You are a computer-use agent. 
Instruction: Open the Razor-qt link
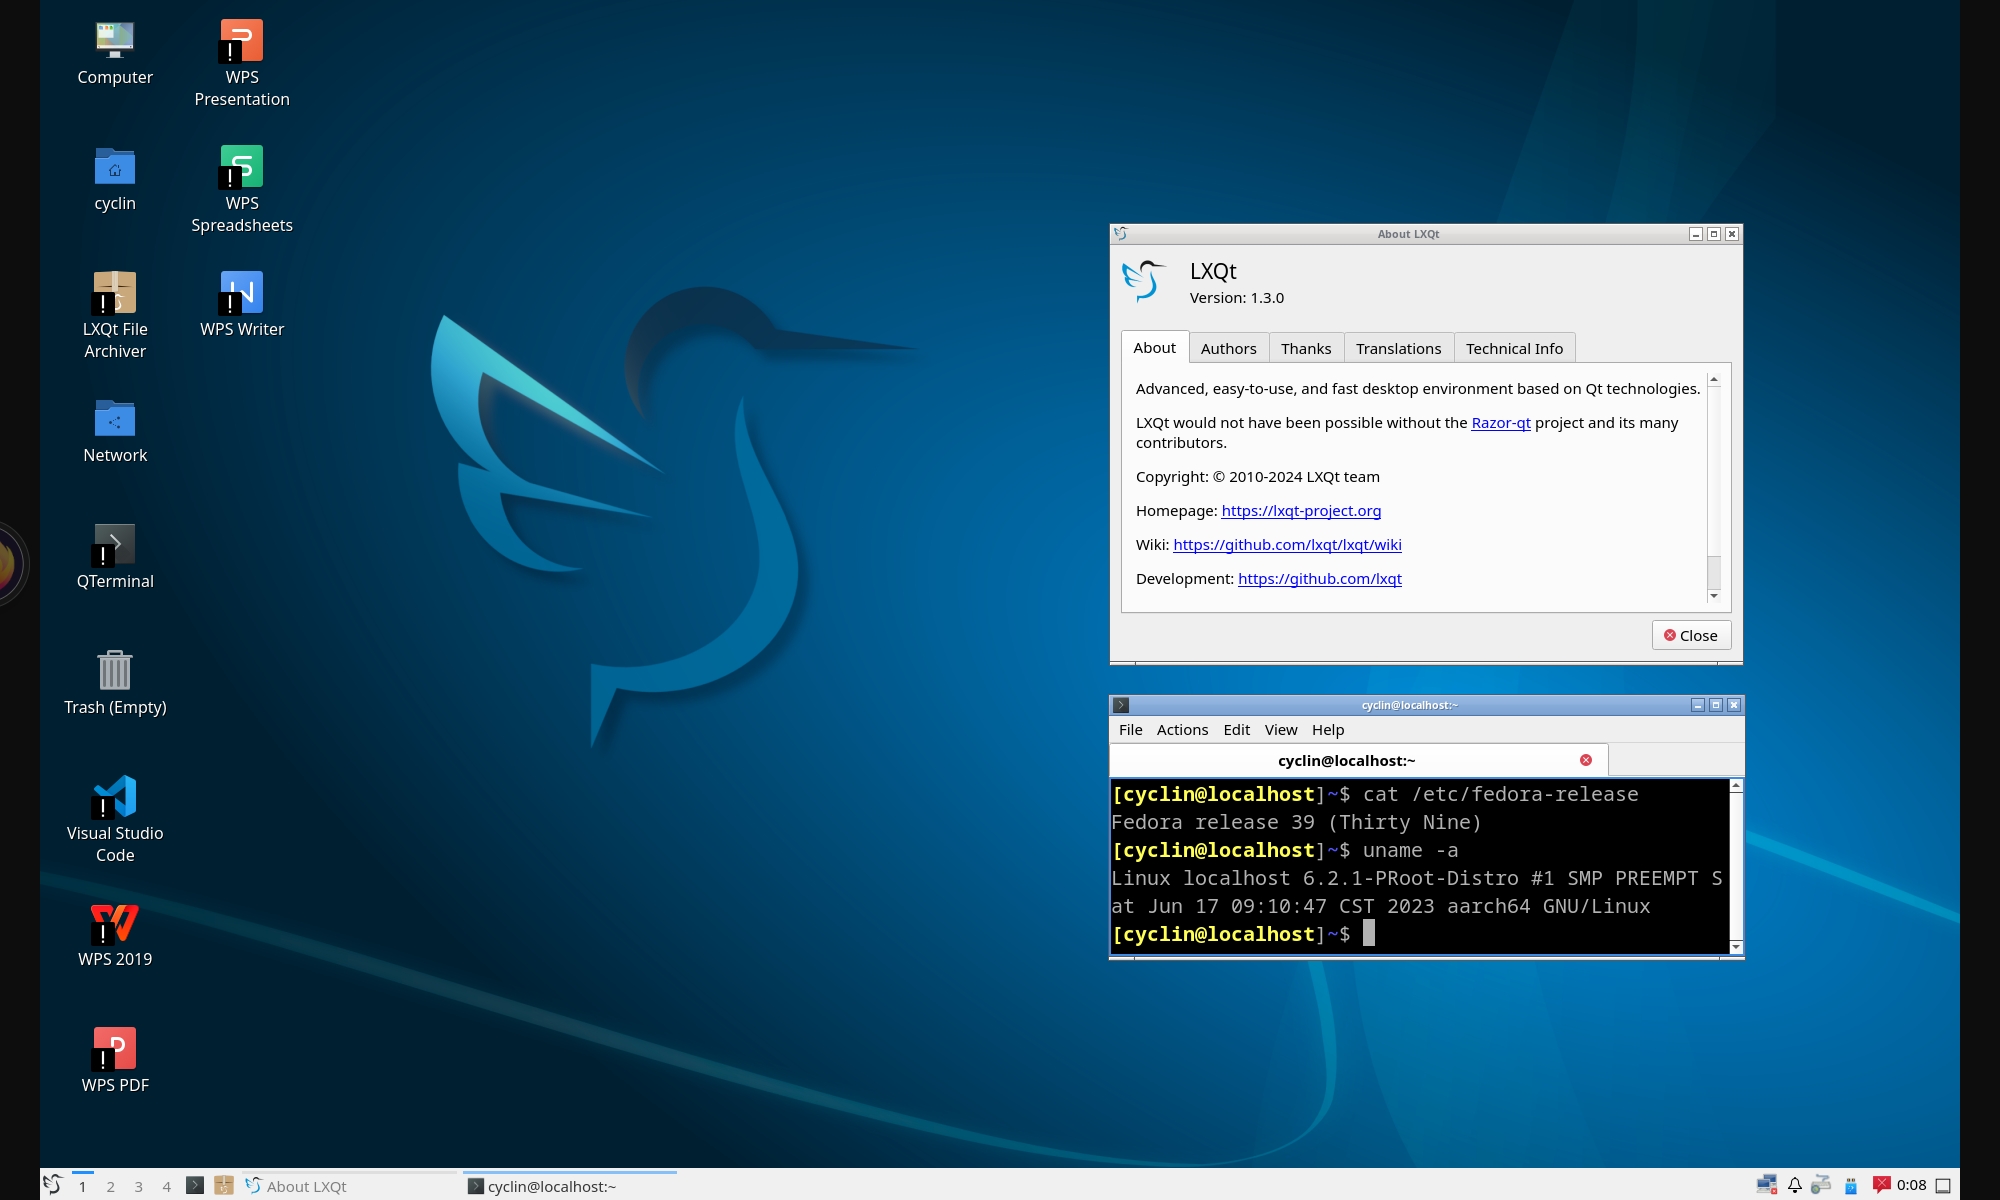point(1501,422)
